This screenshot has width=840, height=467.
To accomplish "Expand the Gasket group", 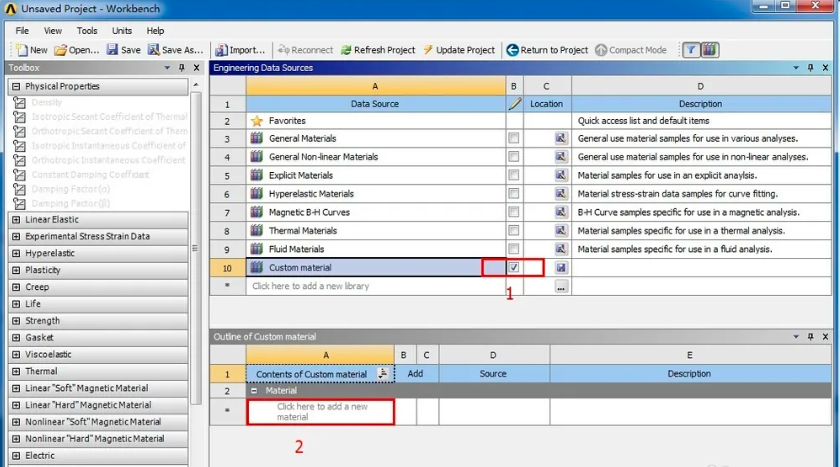I will (16, 337).
